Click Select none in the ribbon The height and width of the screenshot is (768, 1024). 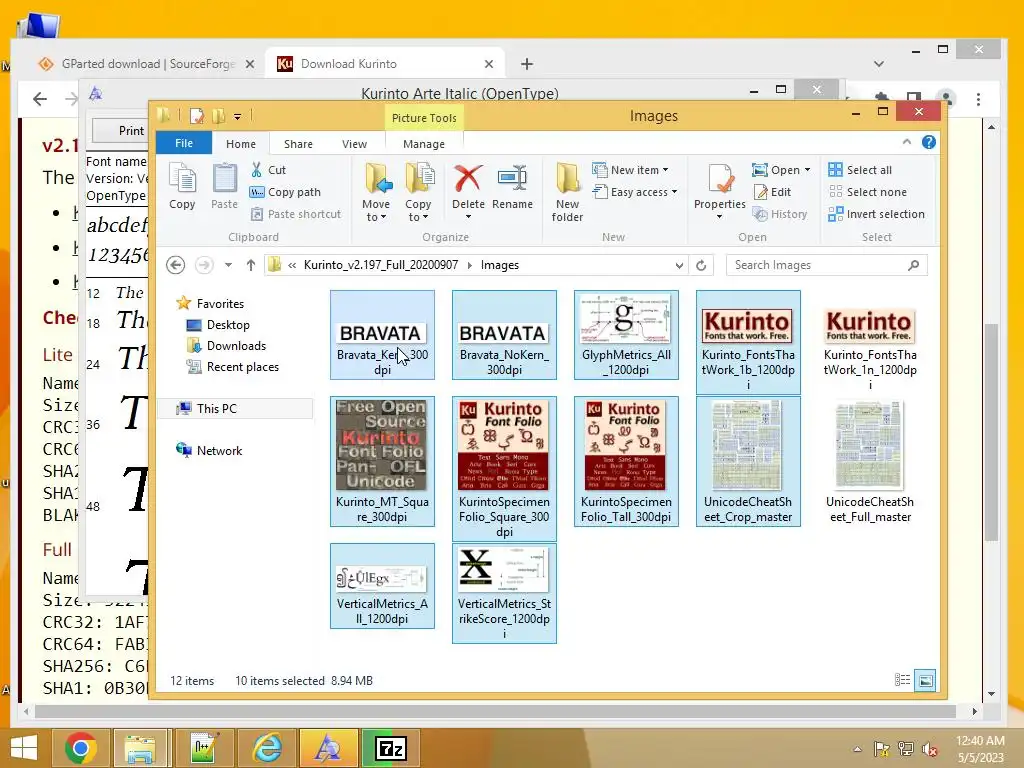pyautogui.click(x=868, y=192)
